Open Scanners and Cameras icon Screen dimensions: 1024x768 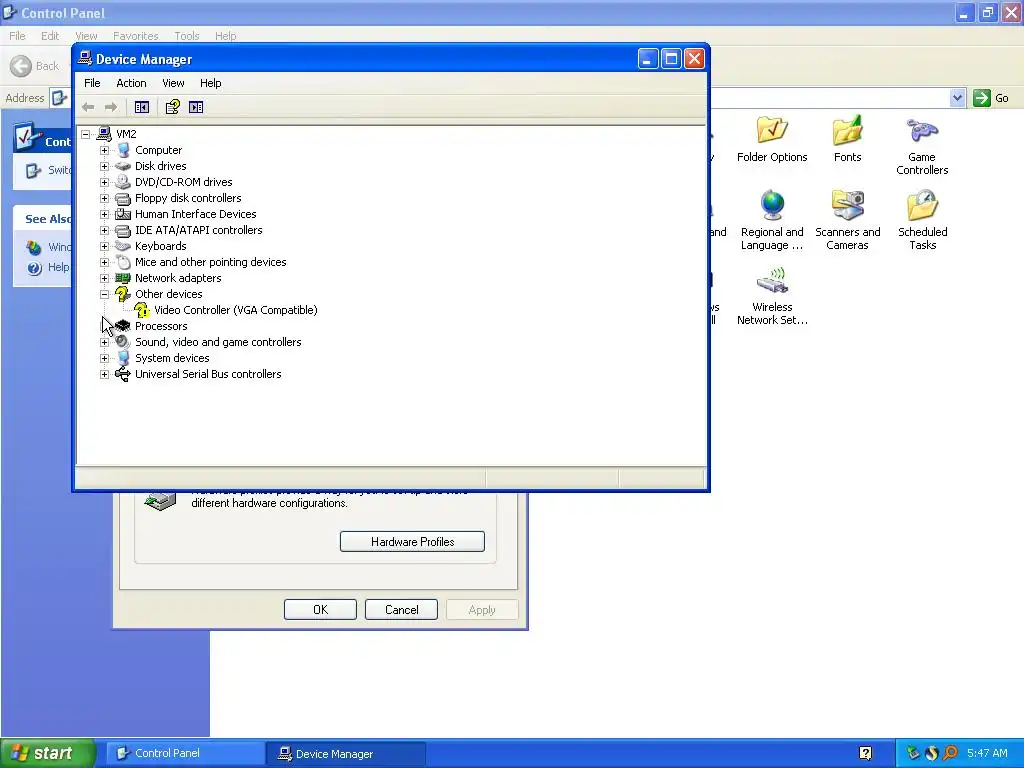coord(847,221)
